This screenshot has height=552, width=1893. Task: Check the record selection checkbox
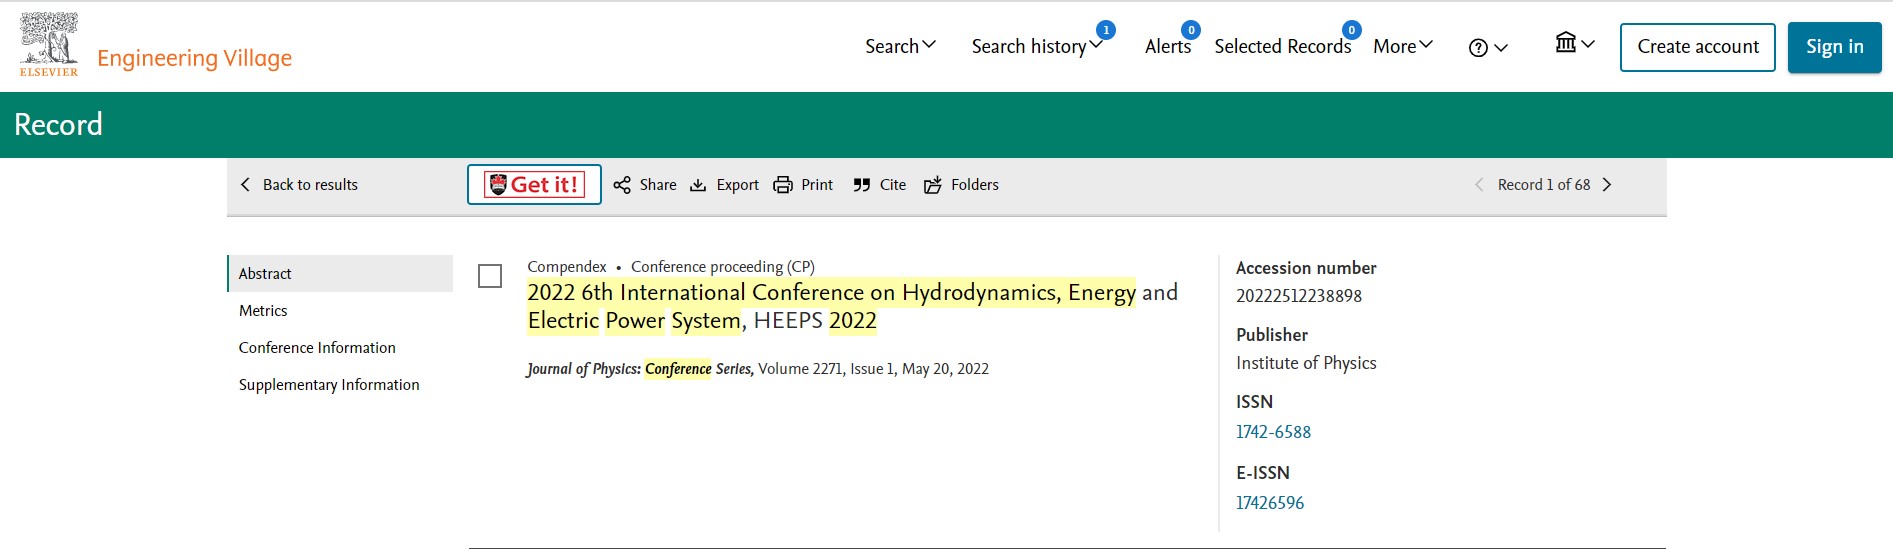[490, 276]
